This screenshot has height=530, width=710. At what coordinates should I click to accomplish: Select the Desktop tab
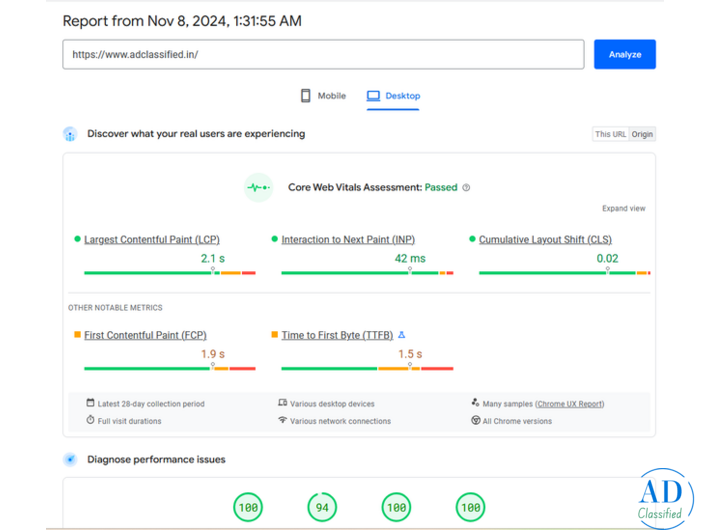click(393, 96)
